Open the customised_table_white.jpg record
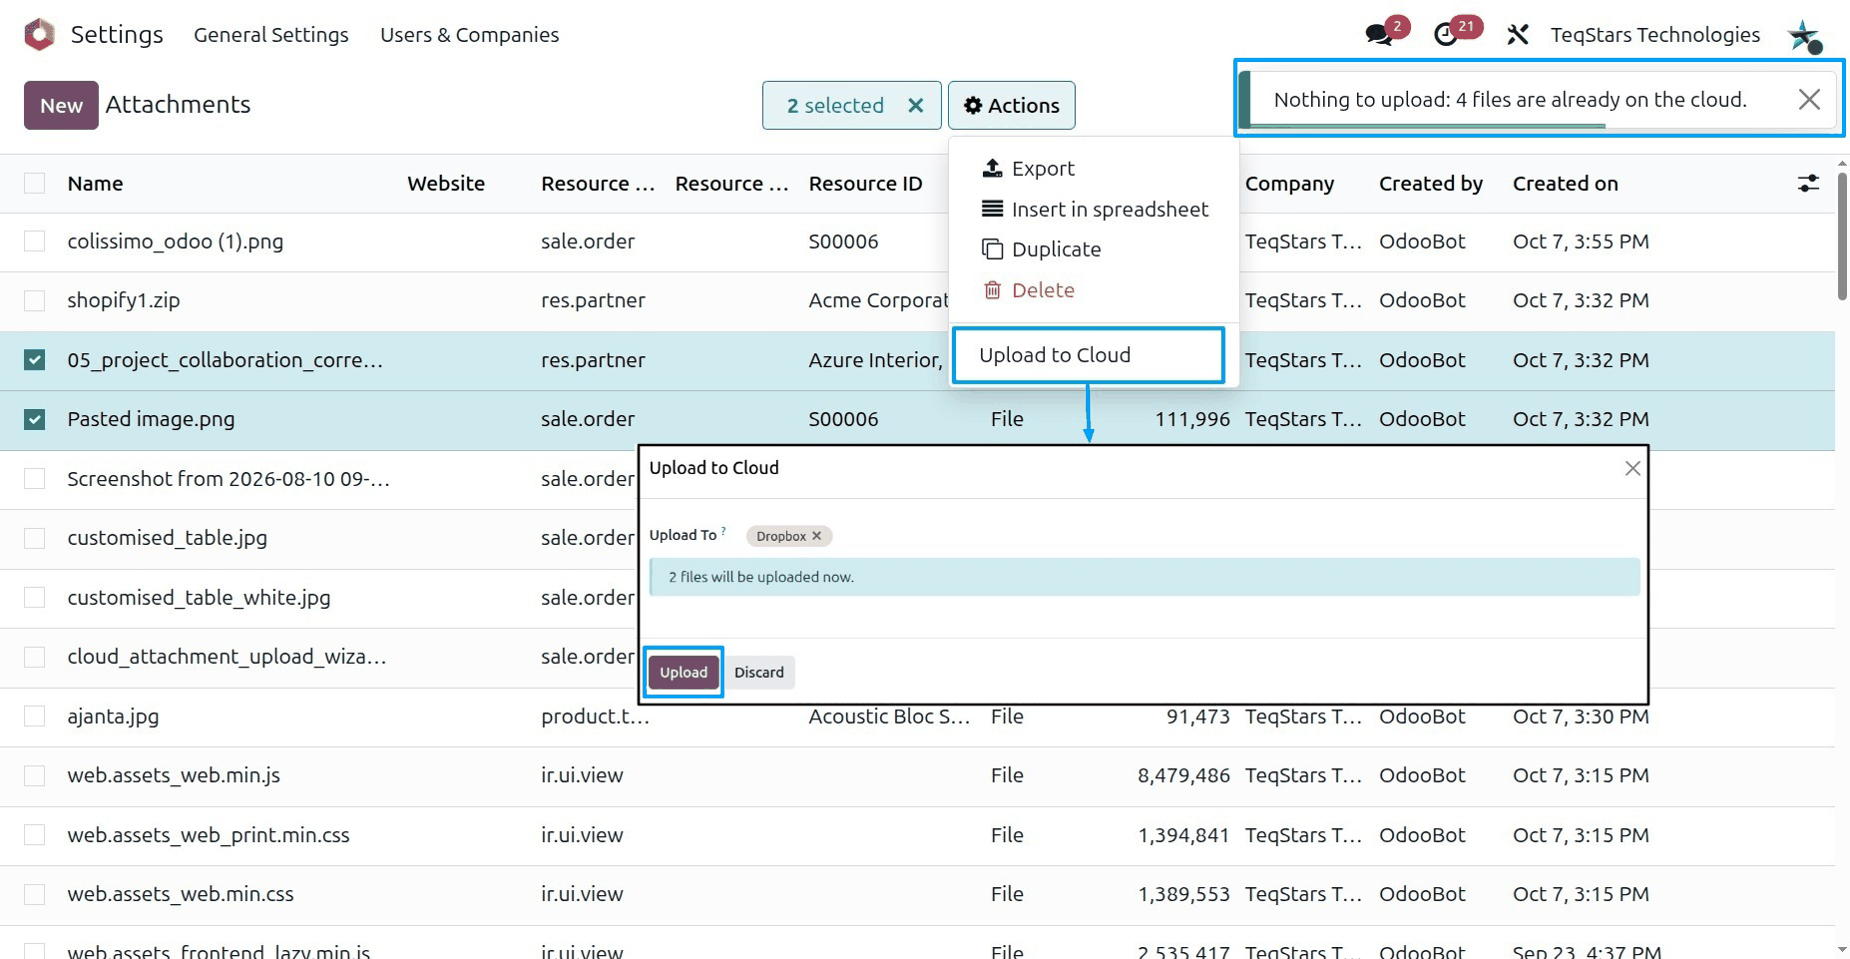Image resolution: width=1850 pixels, height=959 pixels. pyautogui.click(x=198, y=597)
